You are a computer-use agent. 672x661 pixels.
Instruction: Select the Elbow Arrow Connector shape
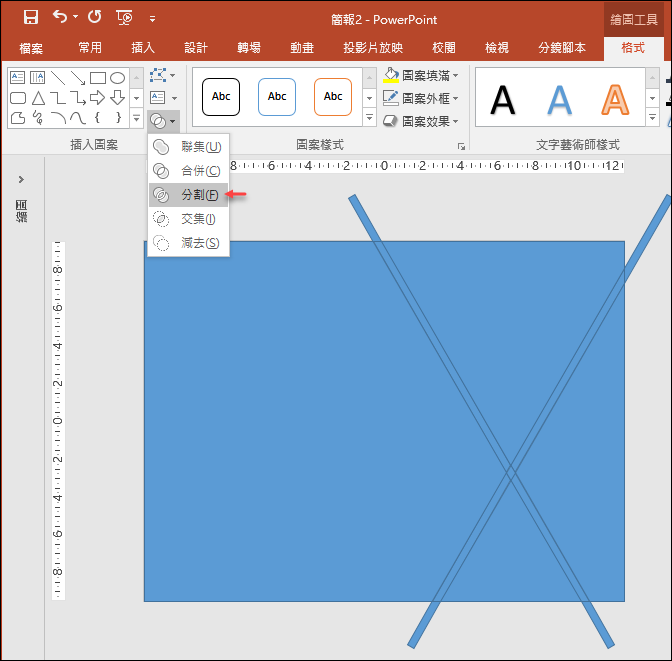tap(78, 98)
